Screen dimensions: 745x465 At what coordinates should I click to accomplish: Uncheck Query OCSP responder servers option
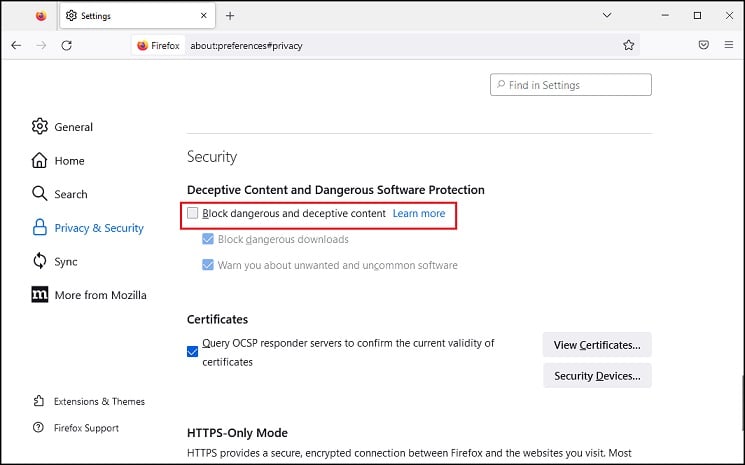pos(192,352)
